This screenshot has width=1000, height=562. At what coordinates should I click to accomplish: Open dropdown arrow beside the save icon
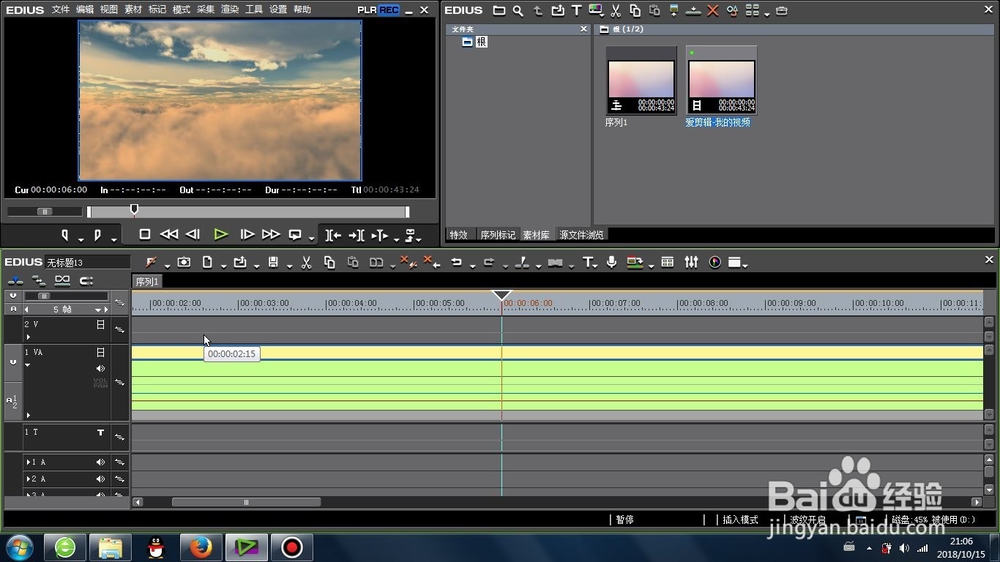[x=289, y=265]
